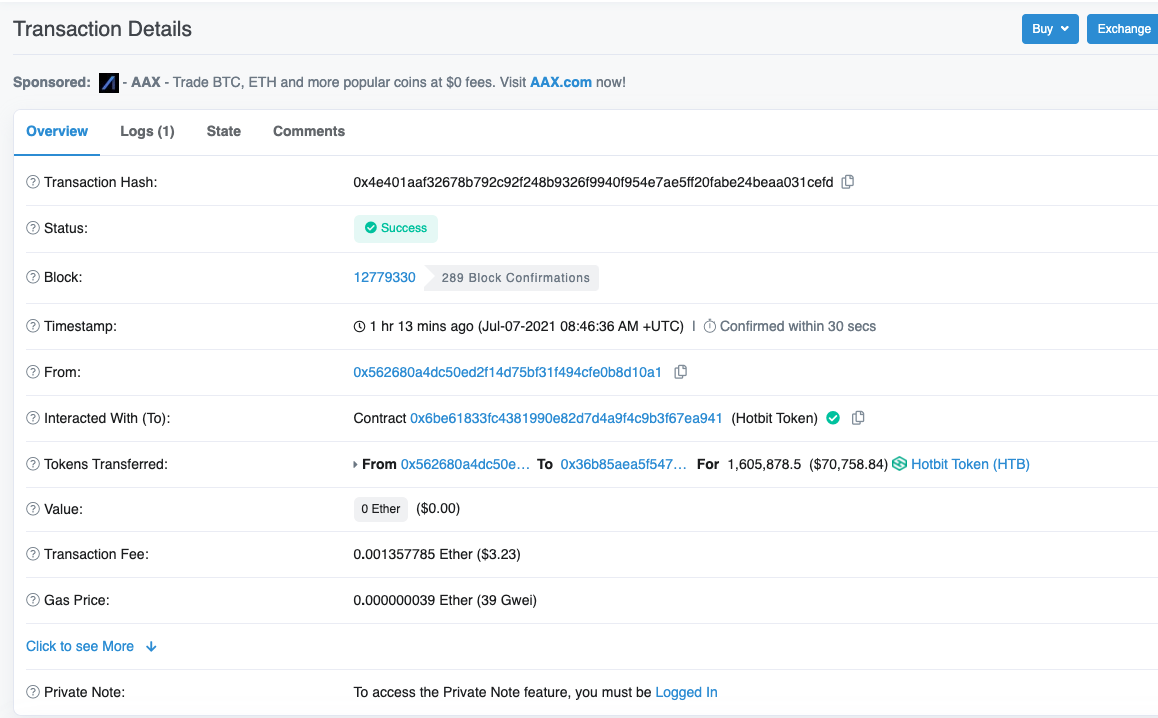Copy the transaction hash to clipboard
Image resolution: width=1158 pixels, height=718 pixels.
point(848,182)
